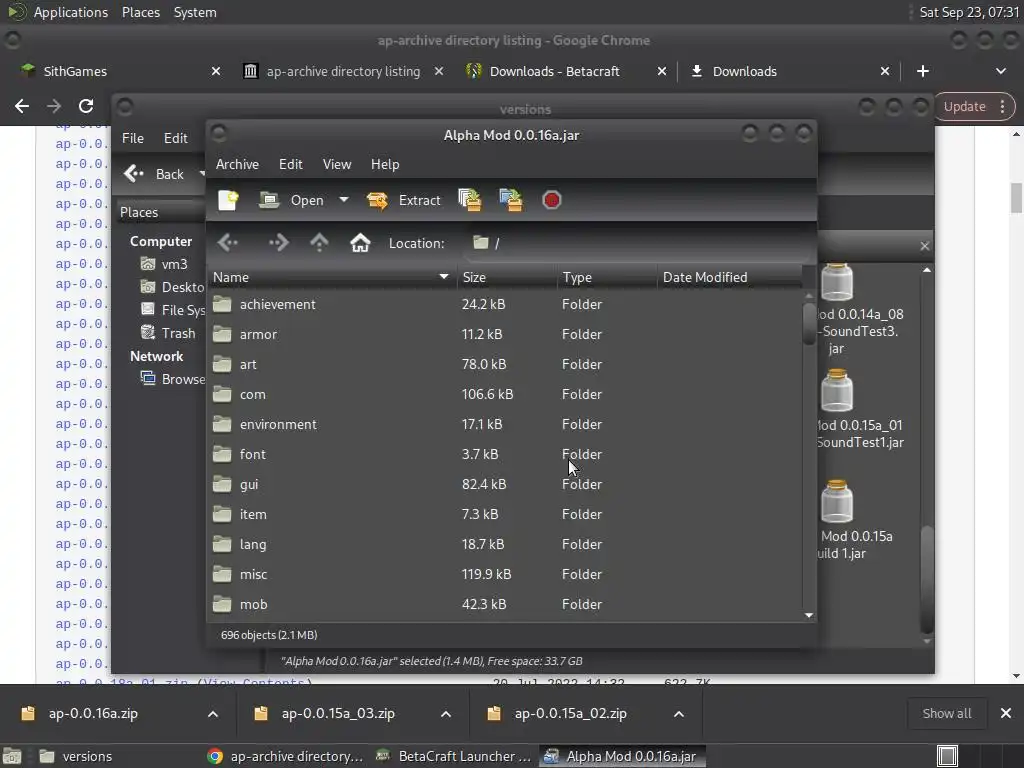Go back in Chrome
Image resolution: width=1024 pixels, height=768 pixels.
22,106
